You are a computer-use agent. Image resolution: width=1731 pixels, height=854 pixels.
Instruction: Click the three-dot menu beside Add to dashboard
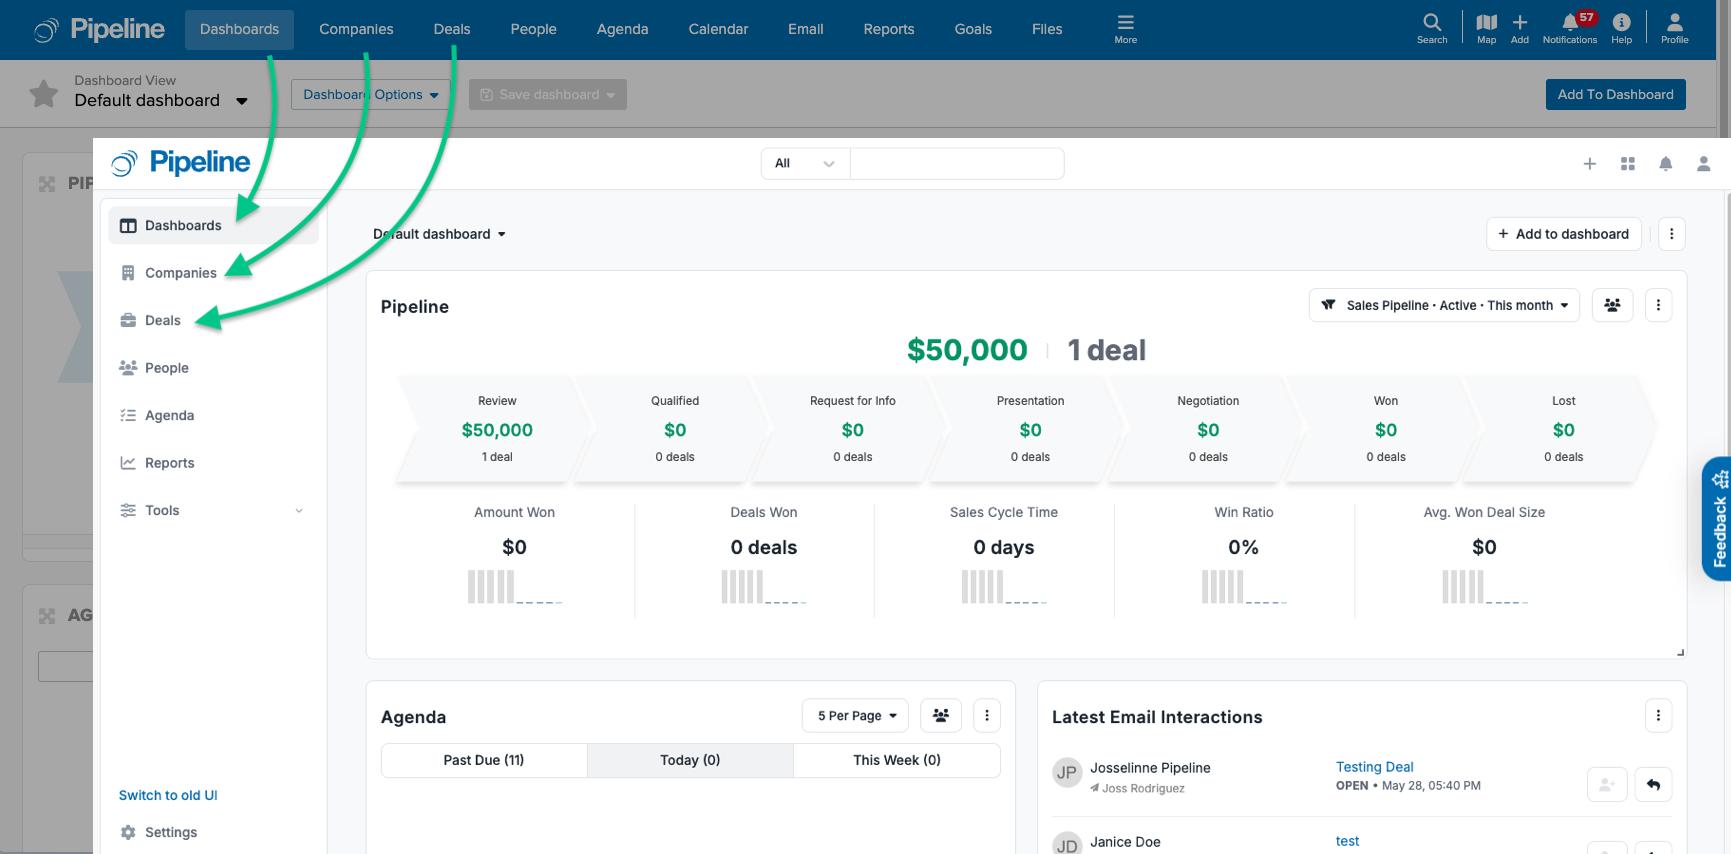1672,234
